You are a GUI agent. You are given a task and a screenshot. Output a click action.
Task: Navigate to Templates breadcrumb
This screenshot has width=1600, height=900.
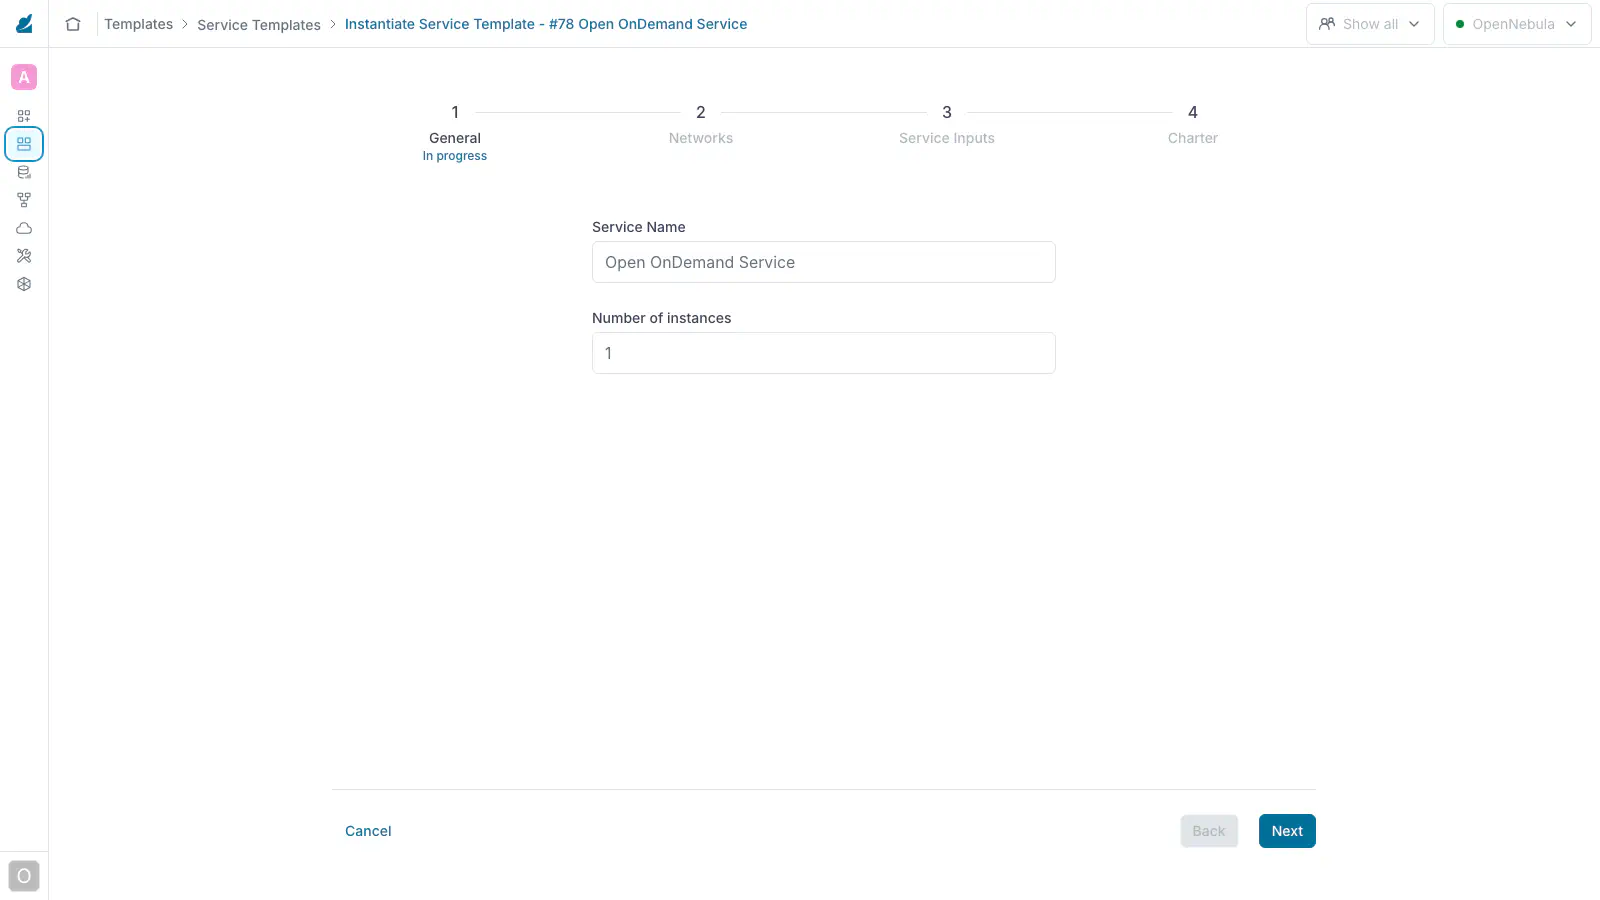click(x=139, y=24)
